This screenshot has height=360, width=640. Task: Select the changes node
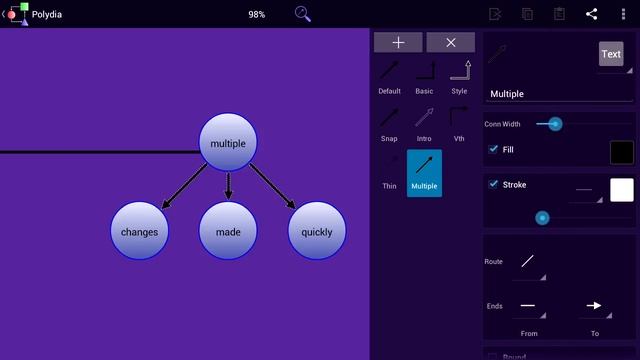click(x=139, y=231)
